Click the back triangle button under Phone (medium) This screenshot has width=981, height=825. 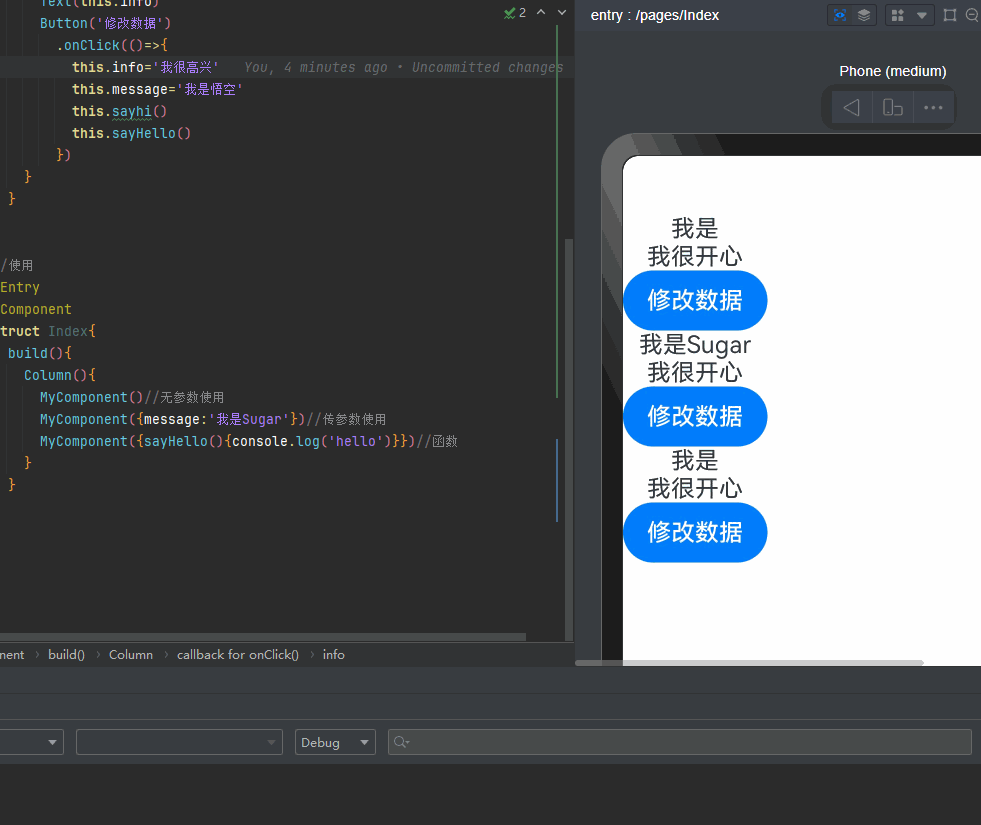pos(851,108)
